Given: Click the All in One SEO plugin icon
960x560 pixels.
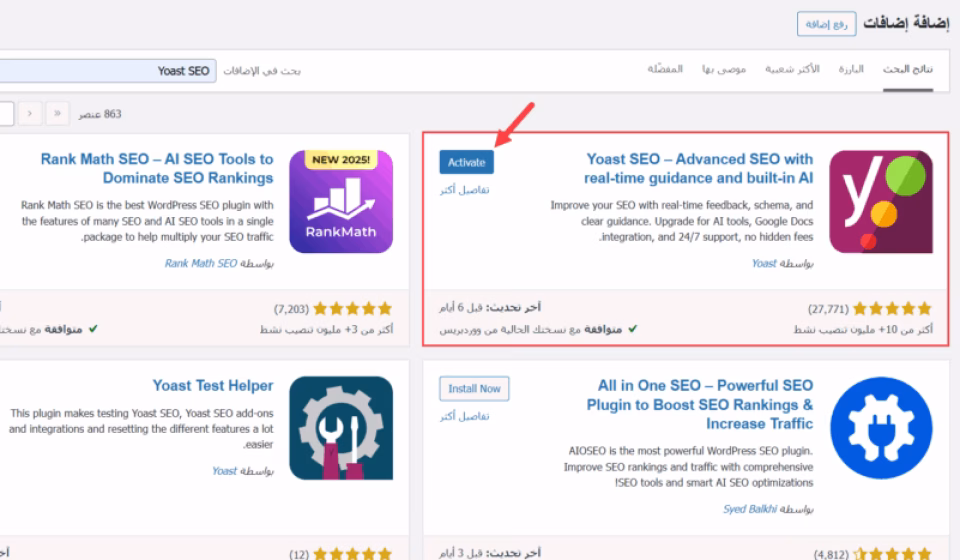Looking at the screenshot, I should (x=881, y=428).
